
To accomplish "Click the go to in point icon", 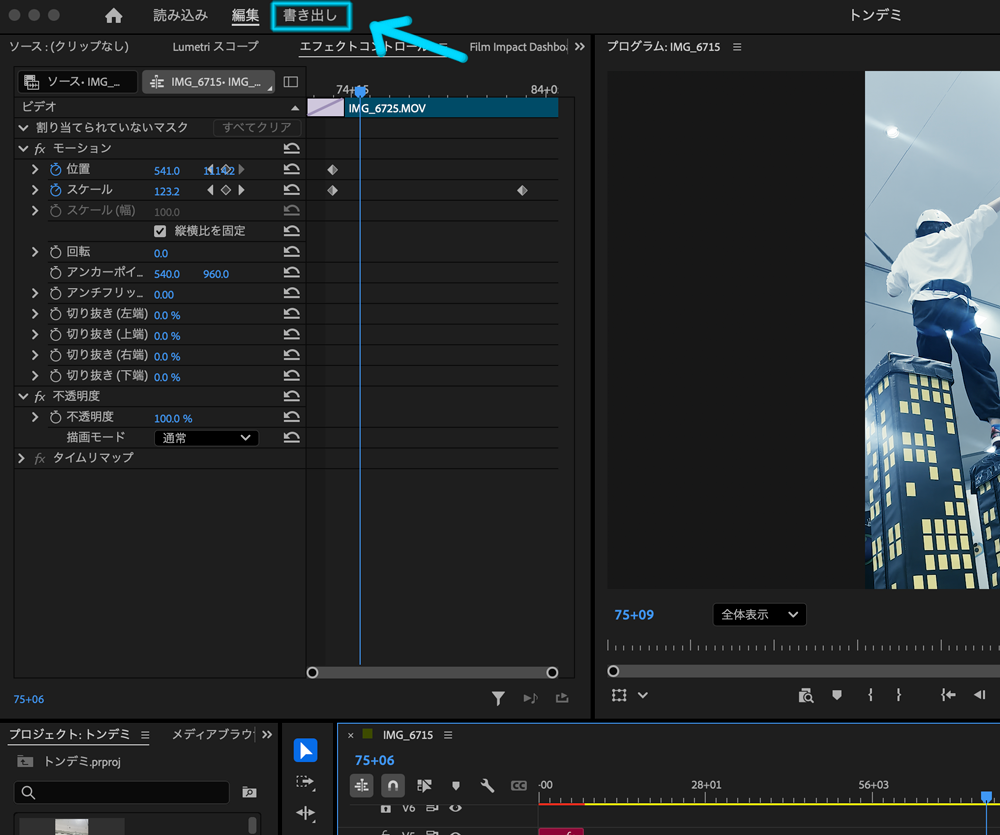I will point(948,696).
